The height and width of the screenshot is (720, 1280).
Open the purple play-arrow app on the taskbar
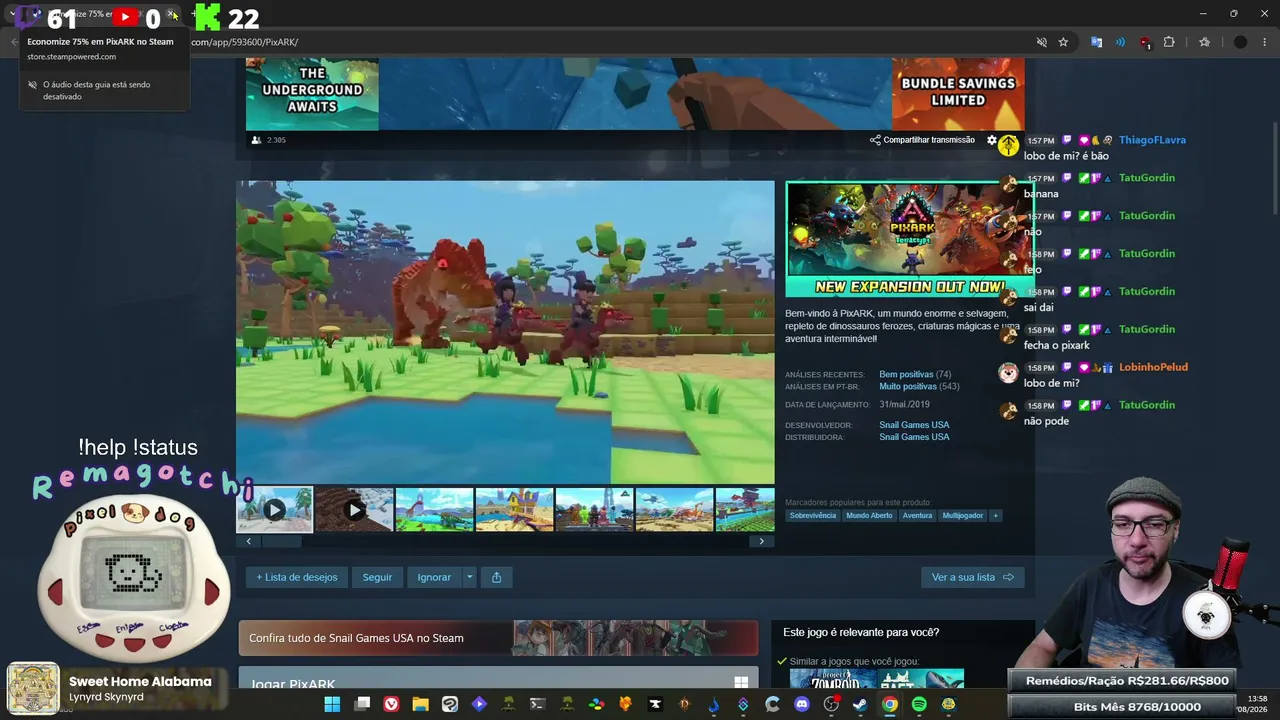tap(479, 704)
